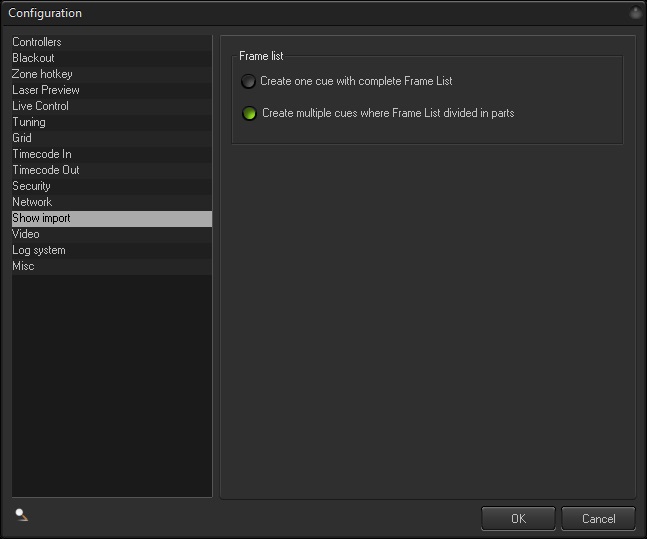This screenshot has width=647, height=539.
Task: Select 'Create multiple cues' divided Frame List option
Action: 249,113
